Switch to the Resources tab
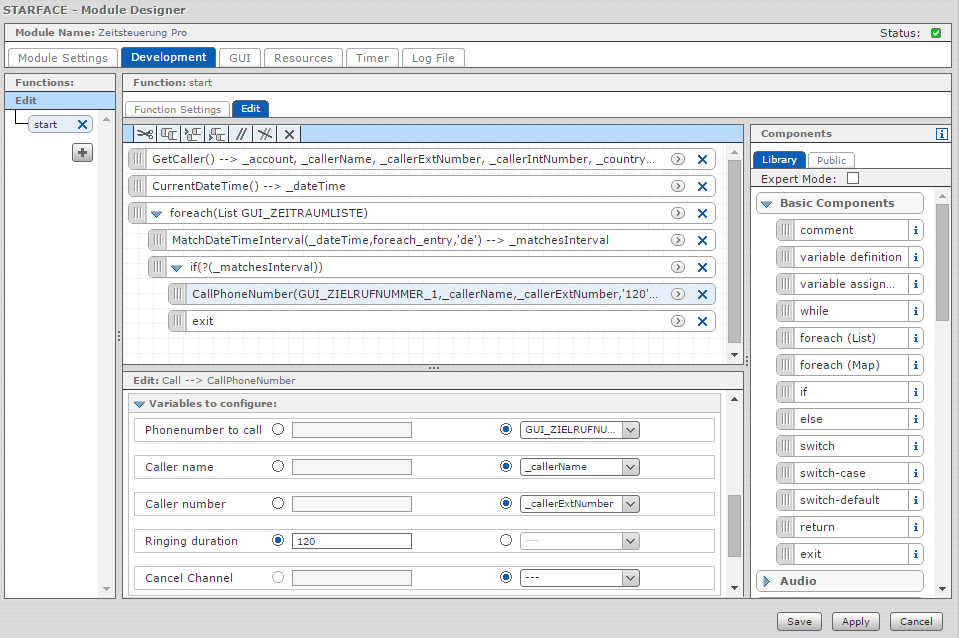This screenshot has width=959, height=638. (x=304, y=58)
